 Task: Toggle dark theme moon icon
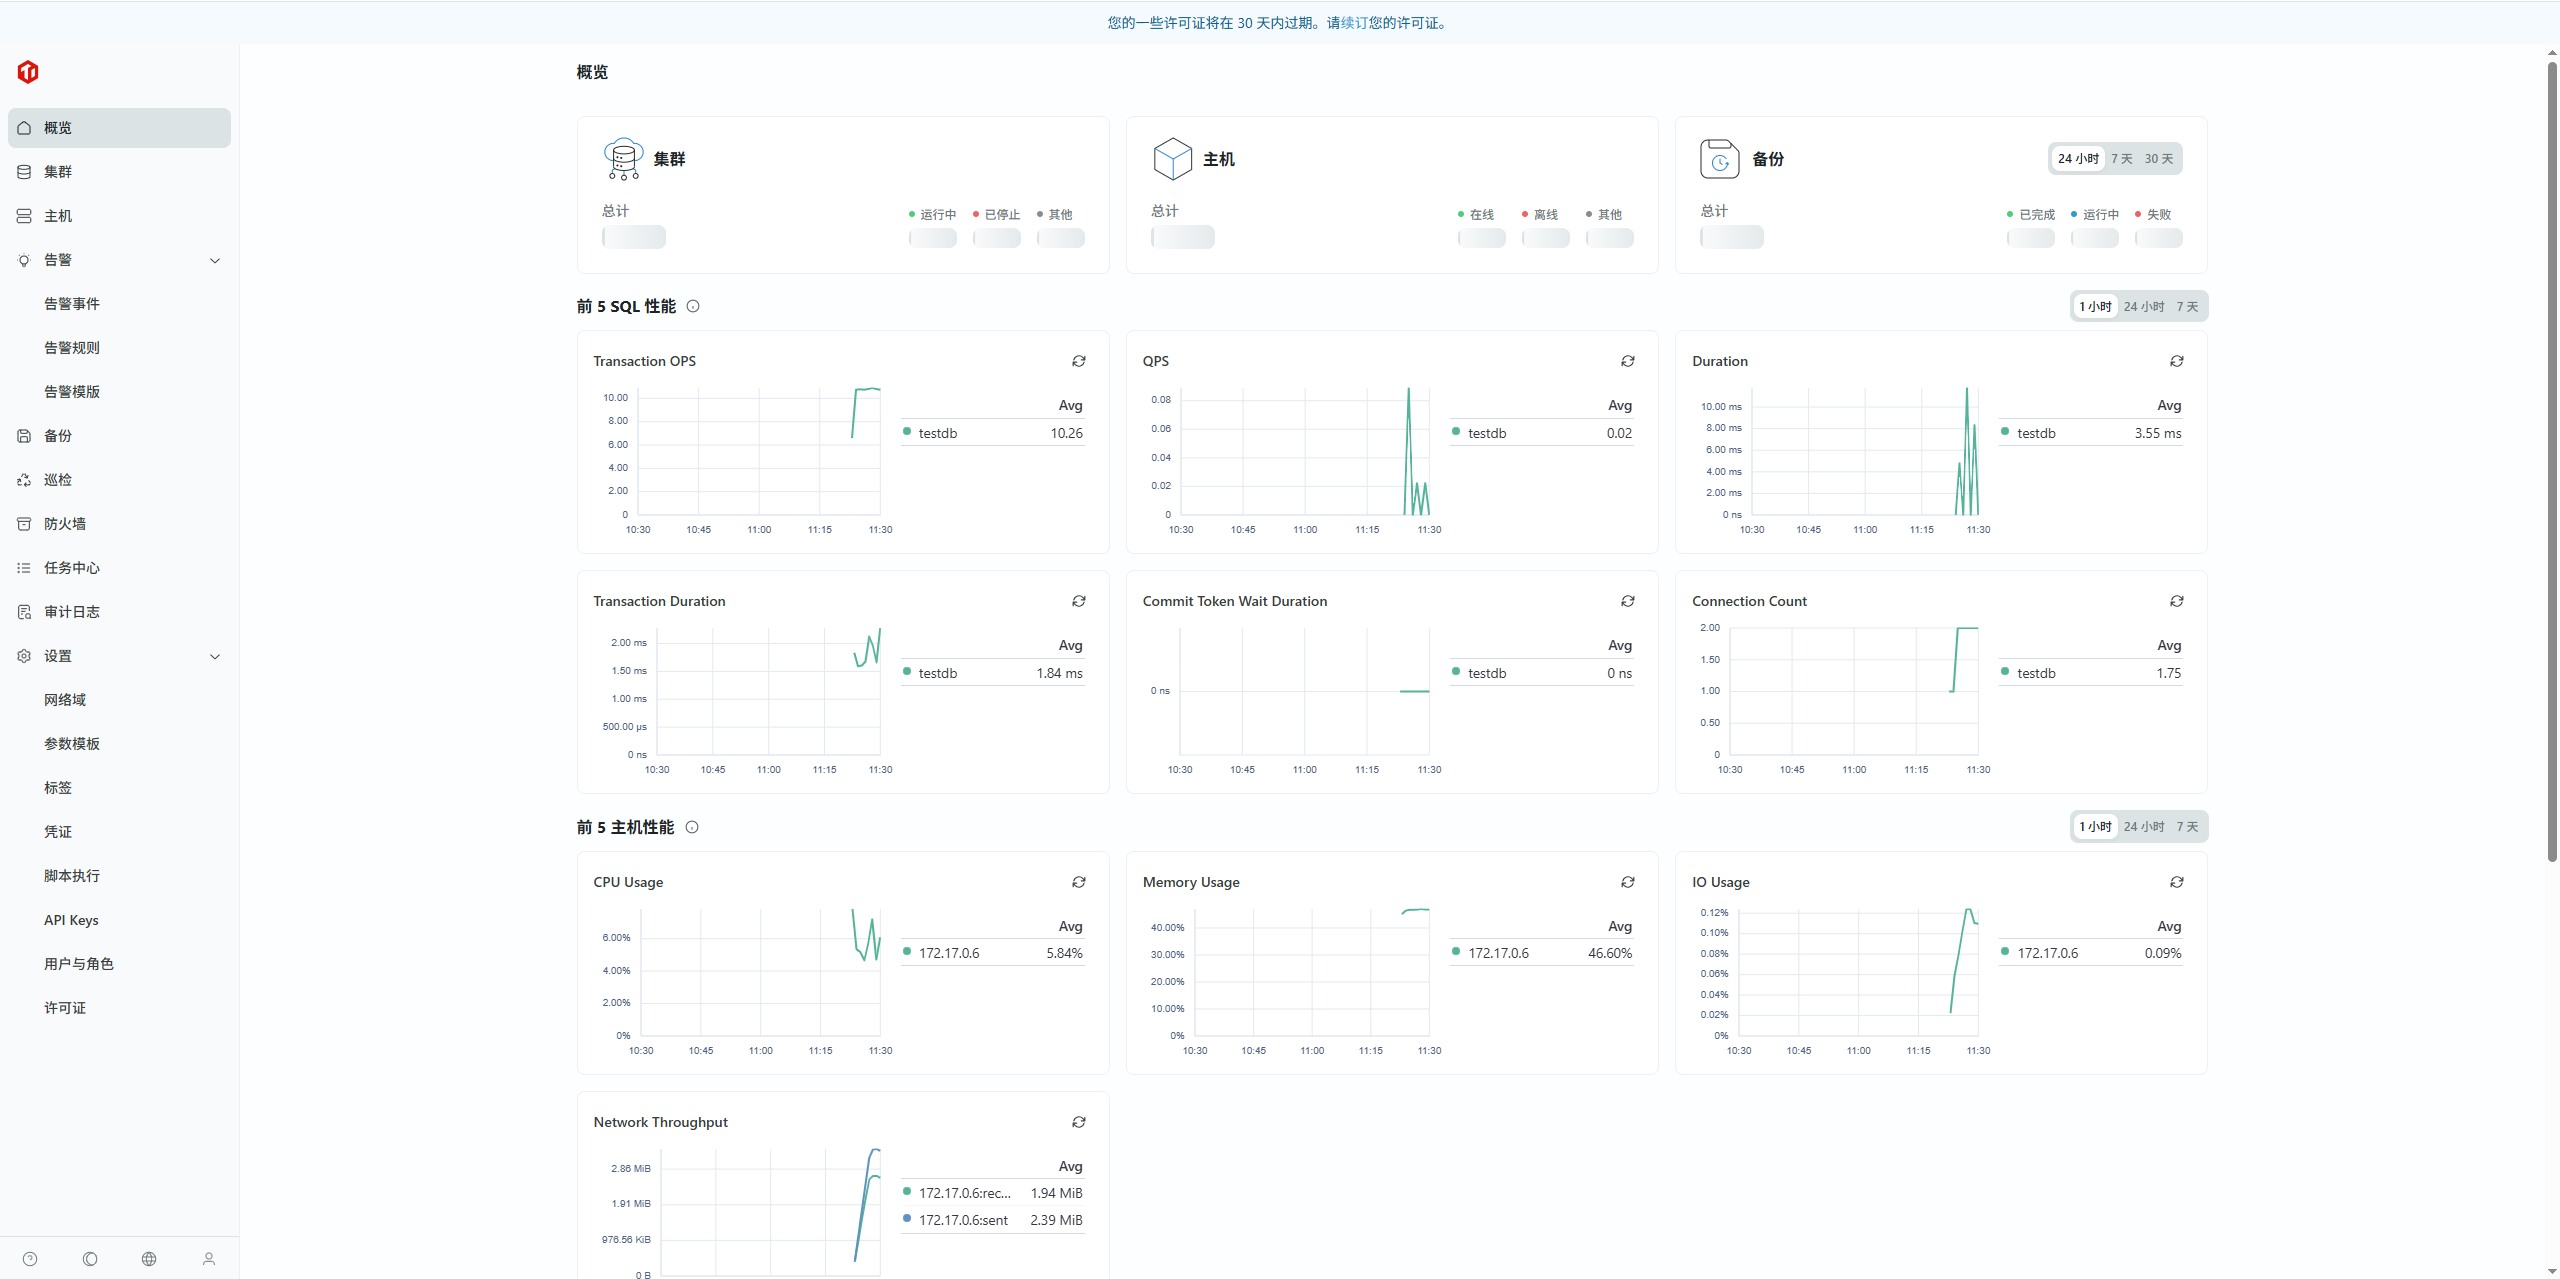coord(90,1259)
